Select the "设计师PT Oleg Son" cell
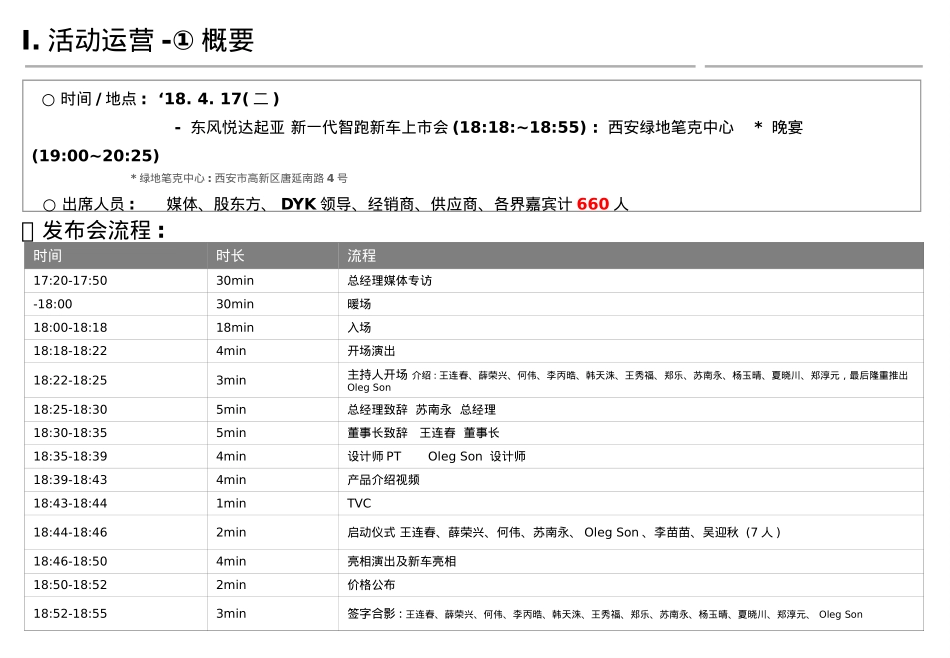 pyautogui.click(x=430, y=456)
